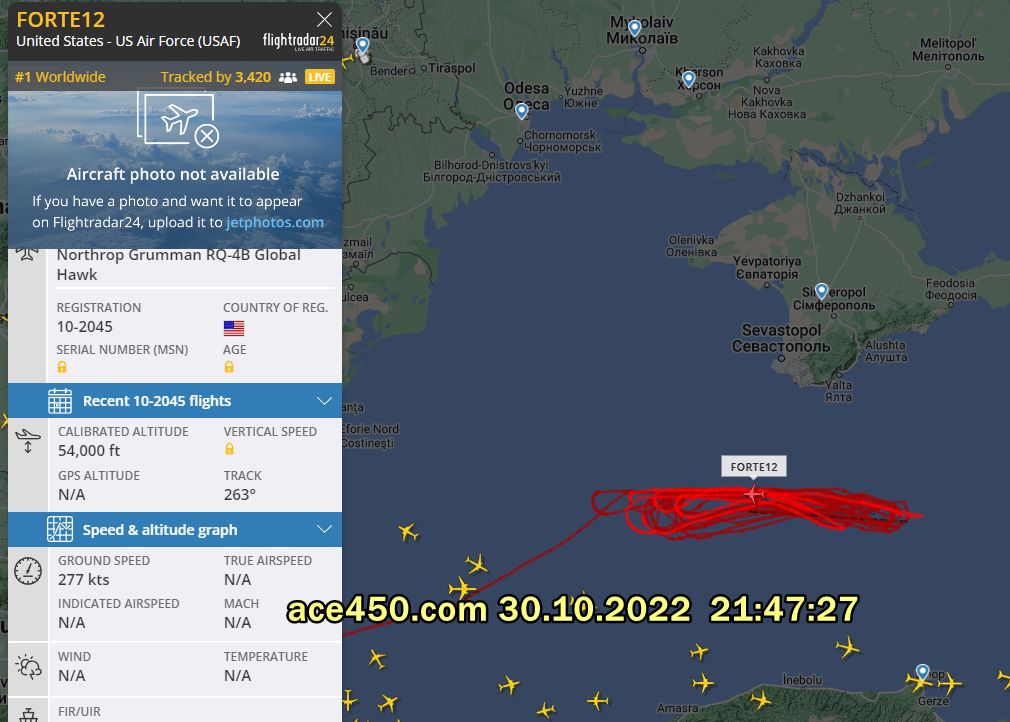Click the graph icon beside Speed & altitude

point(60,529)
